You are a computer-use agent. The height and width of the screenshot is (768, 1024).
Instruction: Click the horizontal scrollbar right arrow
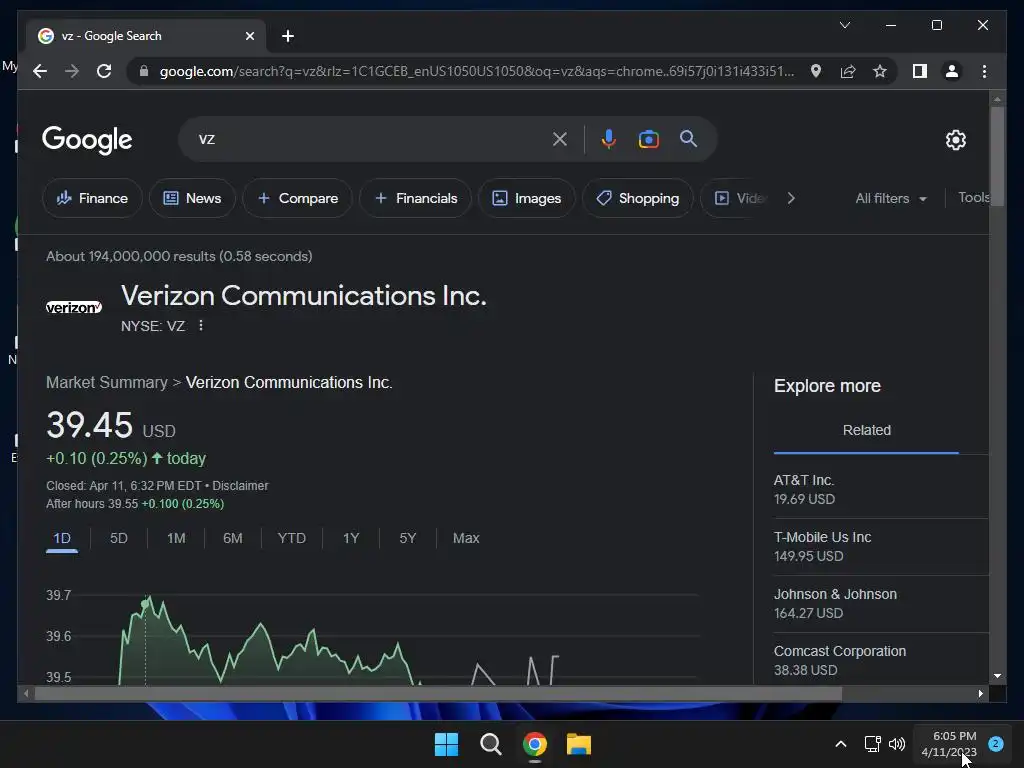click(980, 694)
